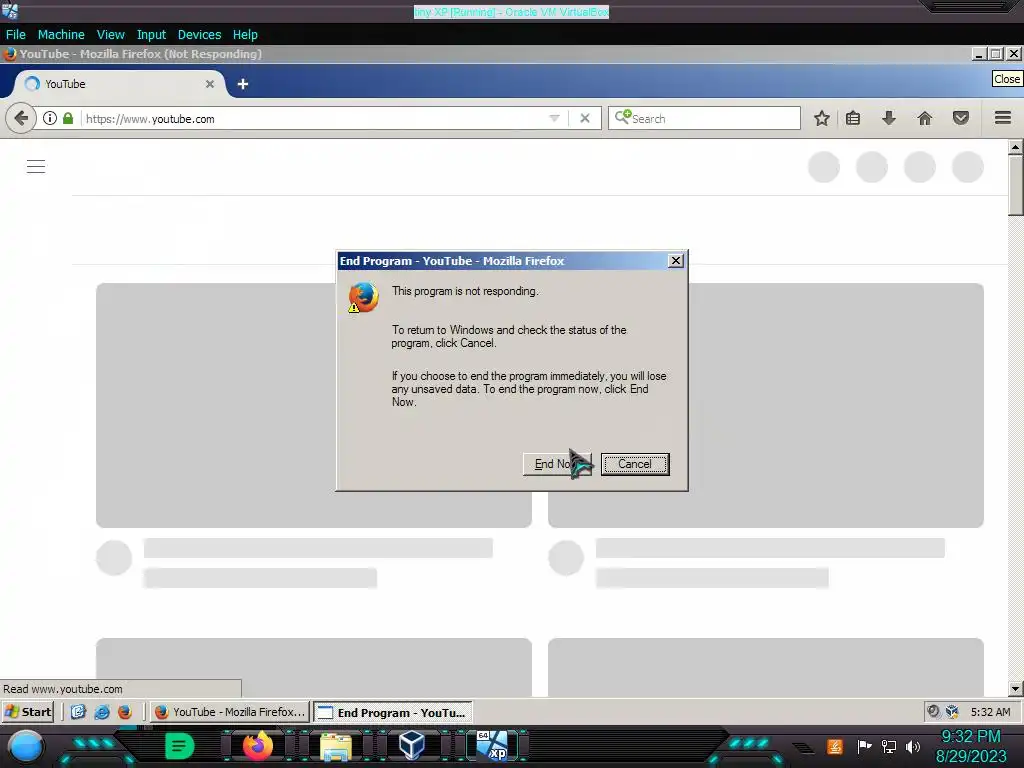This screenshot has width=1024, height=768.
Task: Launch Internet Explorer from quick launch
Action: 102,712
